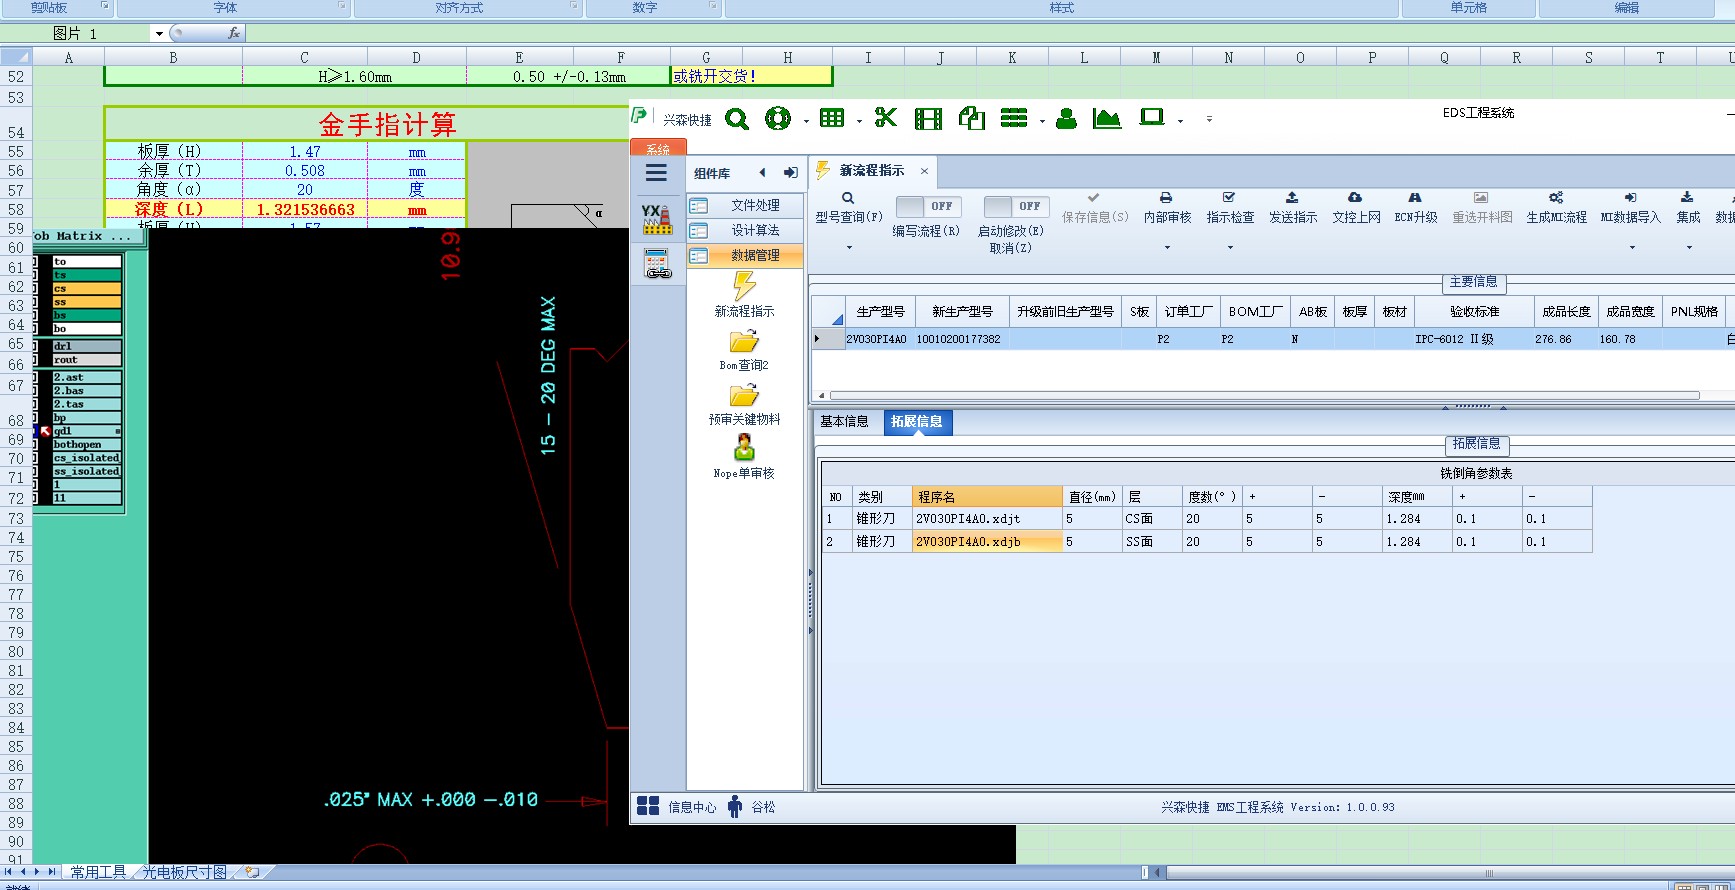The width and height of the screenshot is (1735, 890).
Task: Click 谷松 user in status bar
Action: point(751,807)
